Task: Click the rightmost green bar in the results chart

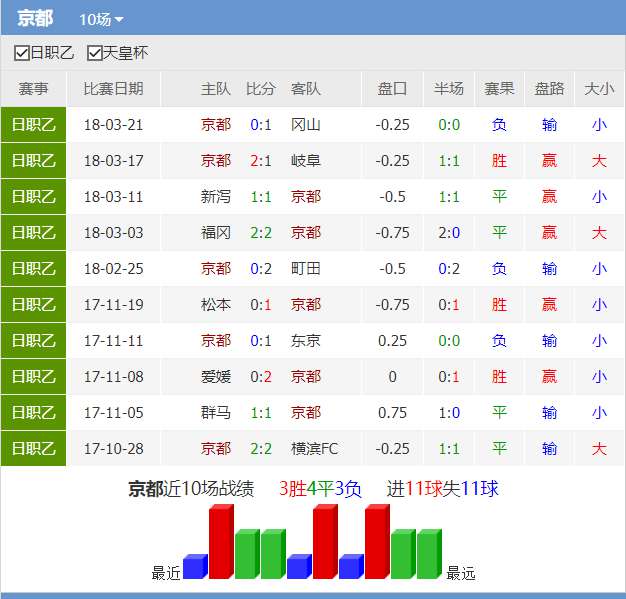Action: pos(428,554)
